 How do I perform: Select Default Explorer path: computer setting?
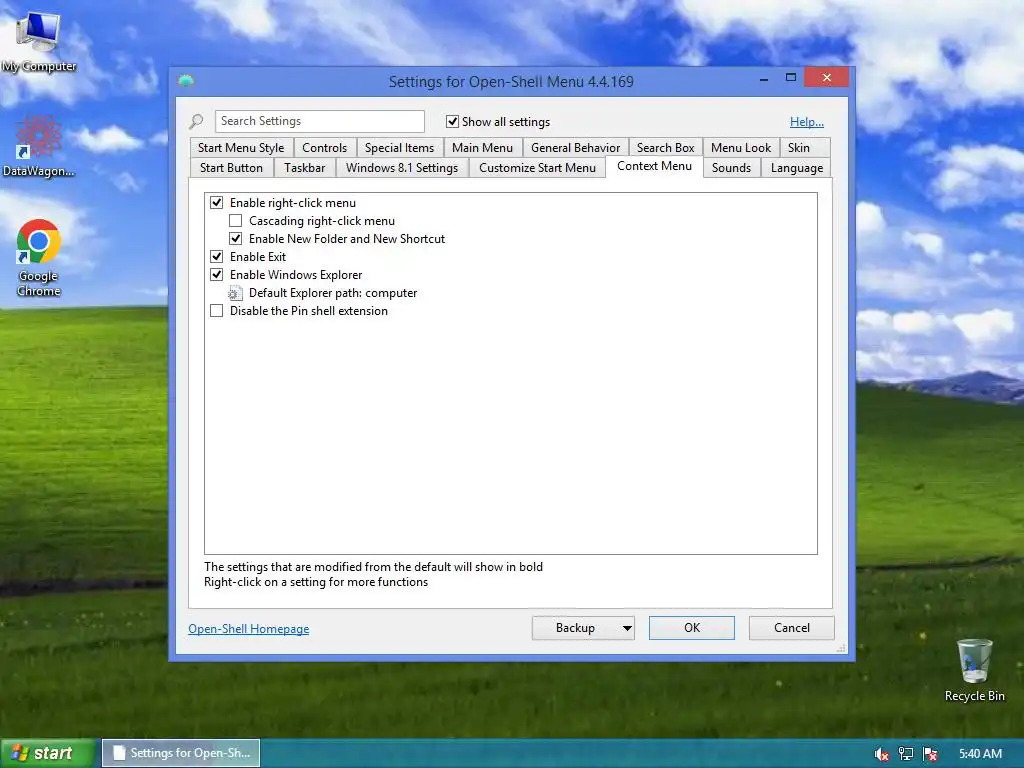[x=332, y=293]
